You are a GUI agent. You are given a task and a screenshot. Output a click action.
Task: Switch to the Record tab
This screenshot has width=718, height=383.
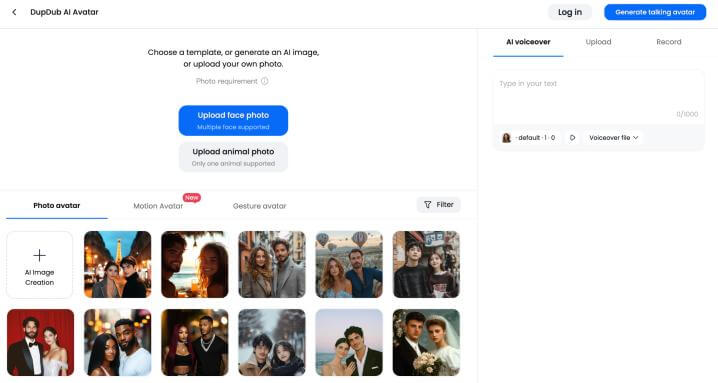click(669, 42)
